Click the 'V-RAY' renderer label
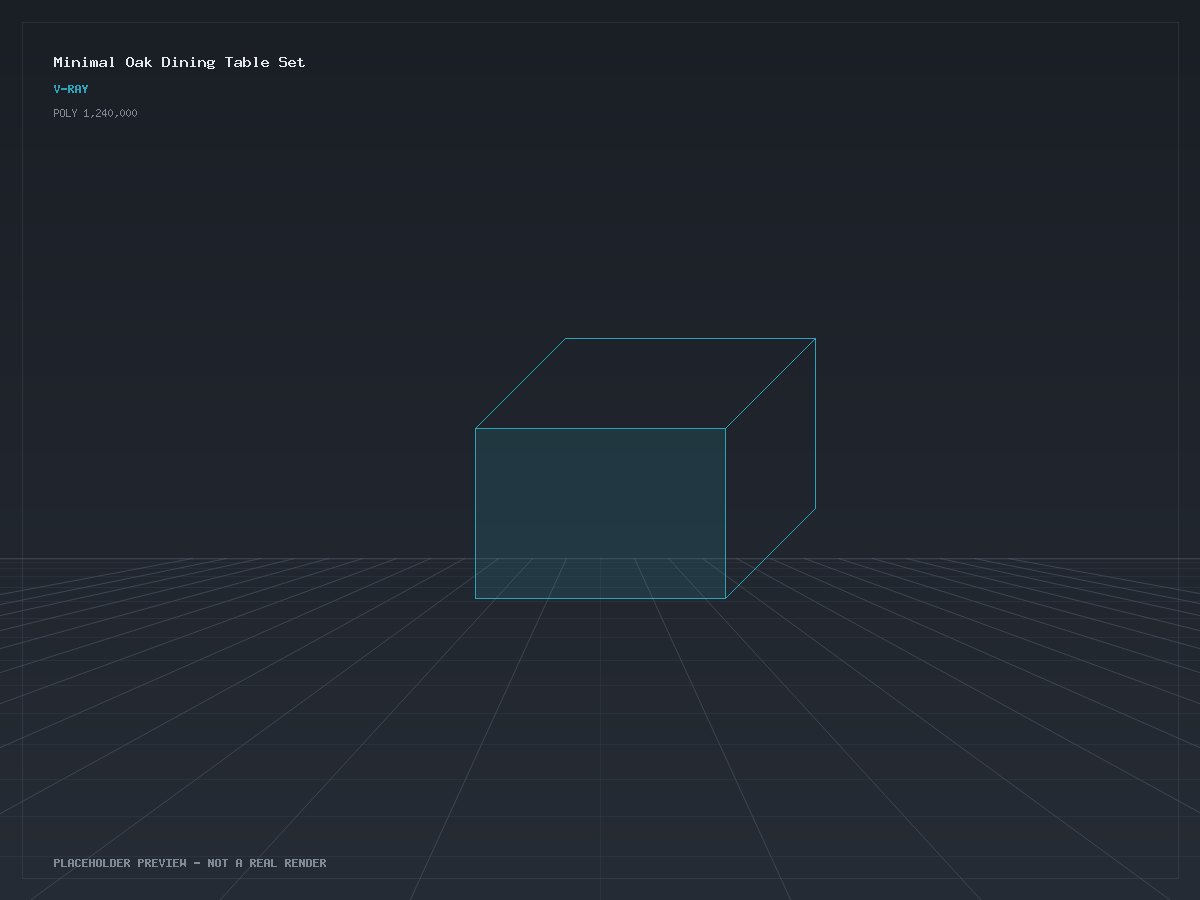1200x900 pixels. click(x=71, y=89)
